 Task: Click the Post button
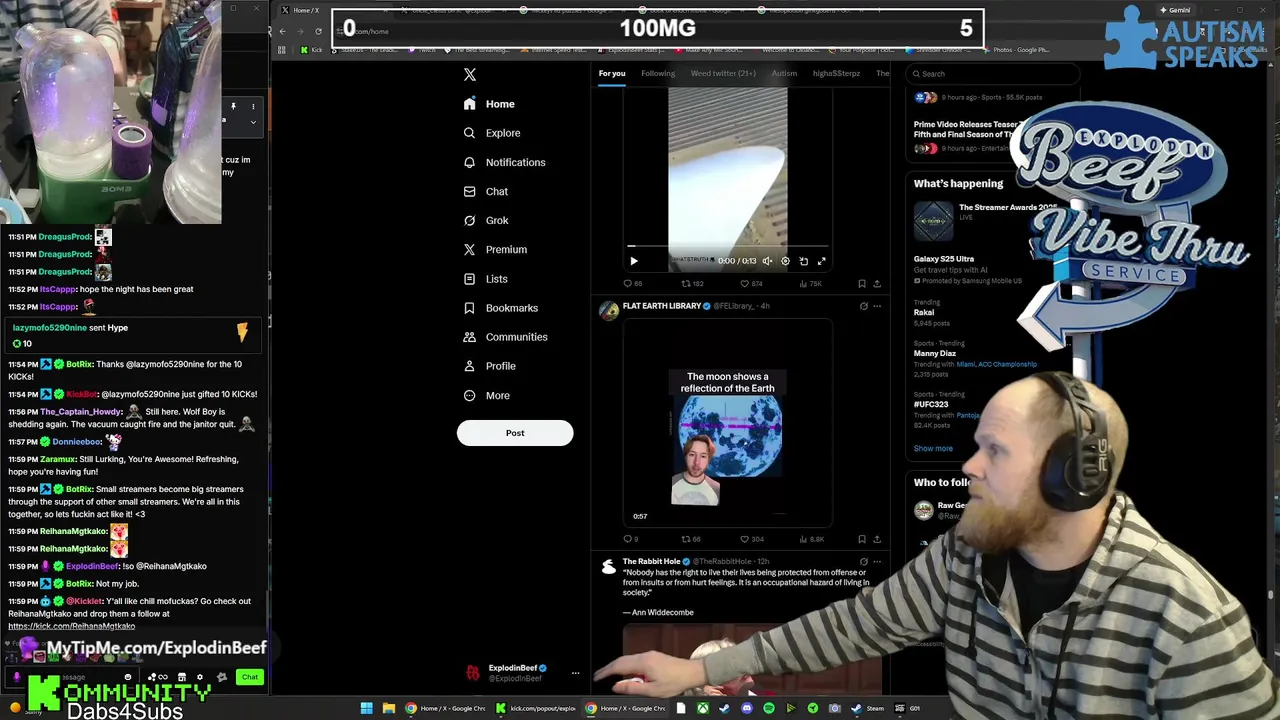pos(515,433)
